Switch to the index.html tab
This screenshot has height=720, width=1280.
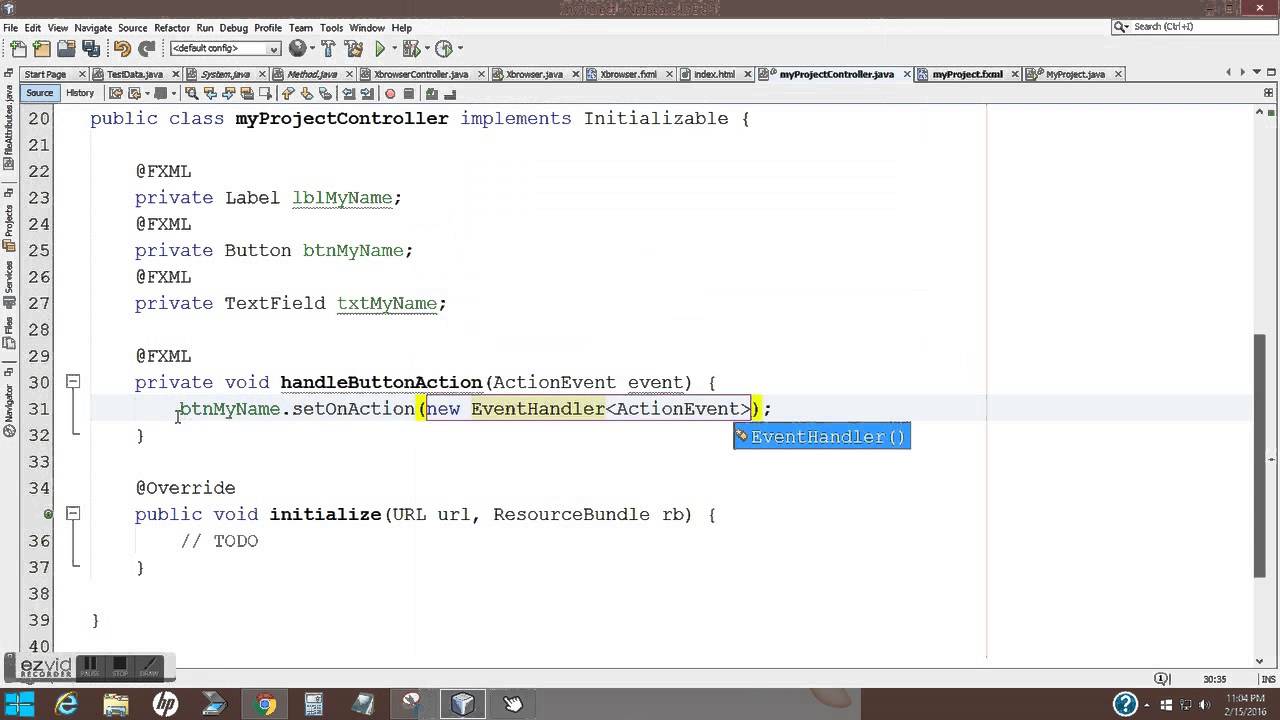coord(714,74)
